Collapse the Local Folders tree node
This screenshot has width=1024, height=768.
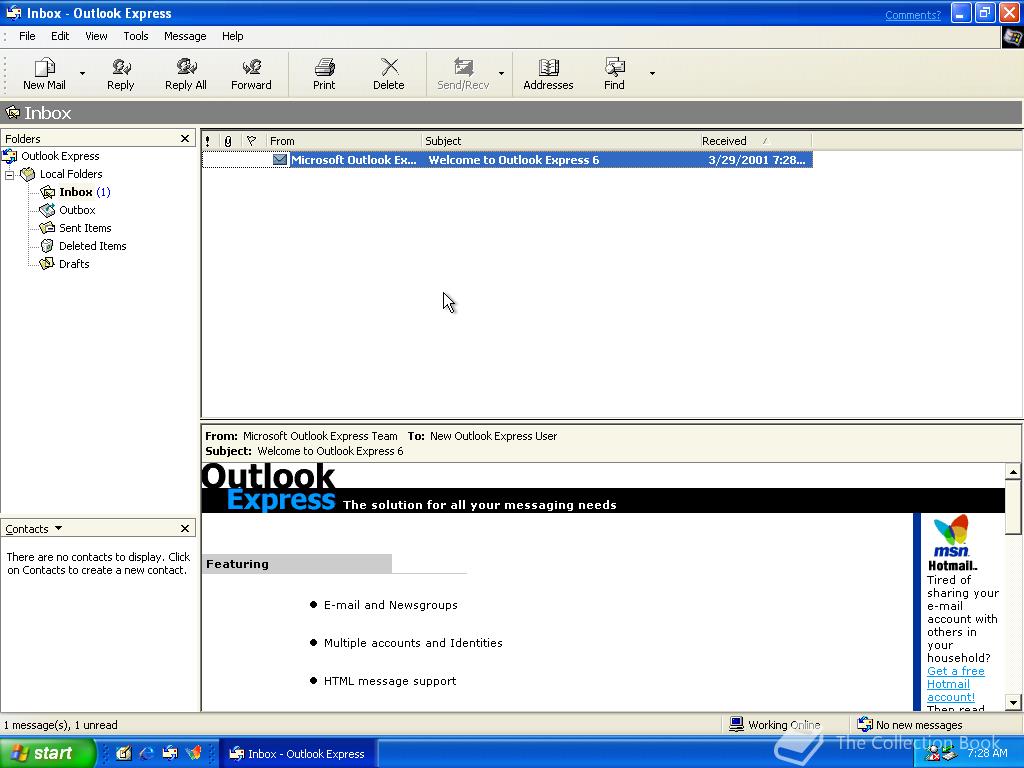coord(9,174)
